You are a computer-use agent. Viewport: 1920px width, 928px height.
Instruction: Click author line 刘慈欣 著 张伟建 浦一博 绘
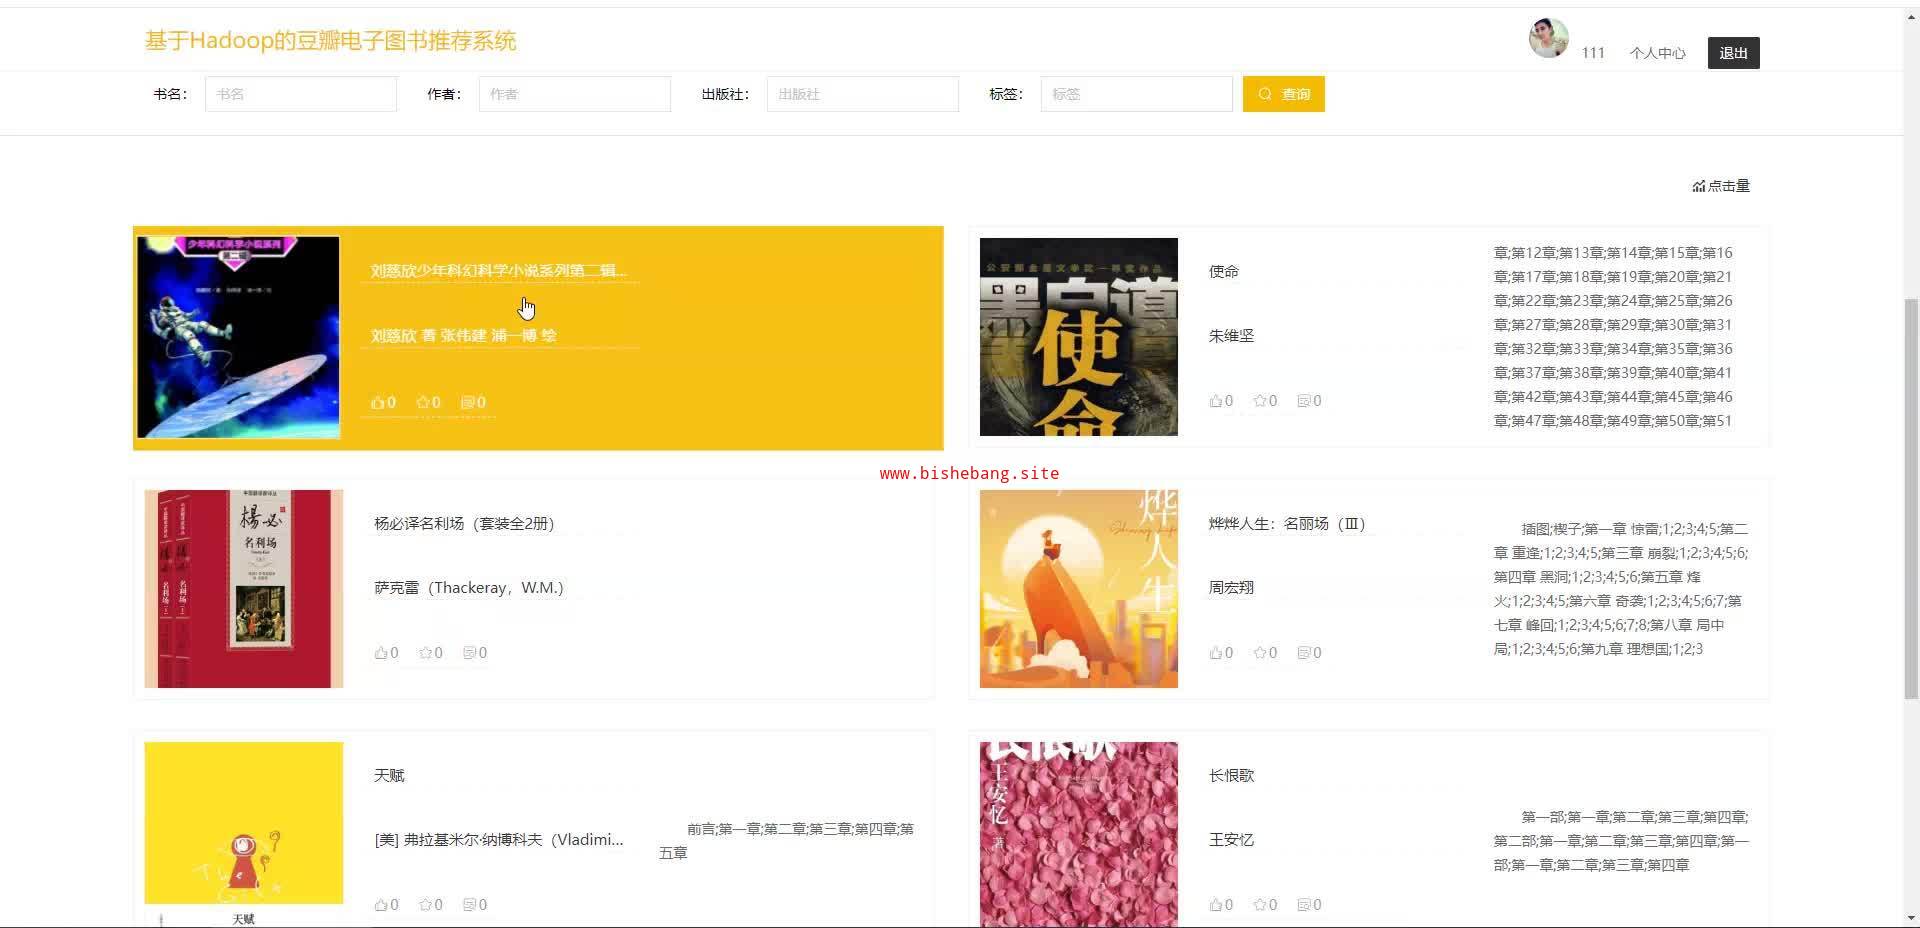click(464, 336)
